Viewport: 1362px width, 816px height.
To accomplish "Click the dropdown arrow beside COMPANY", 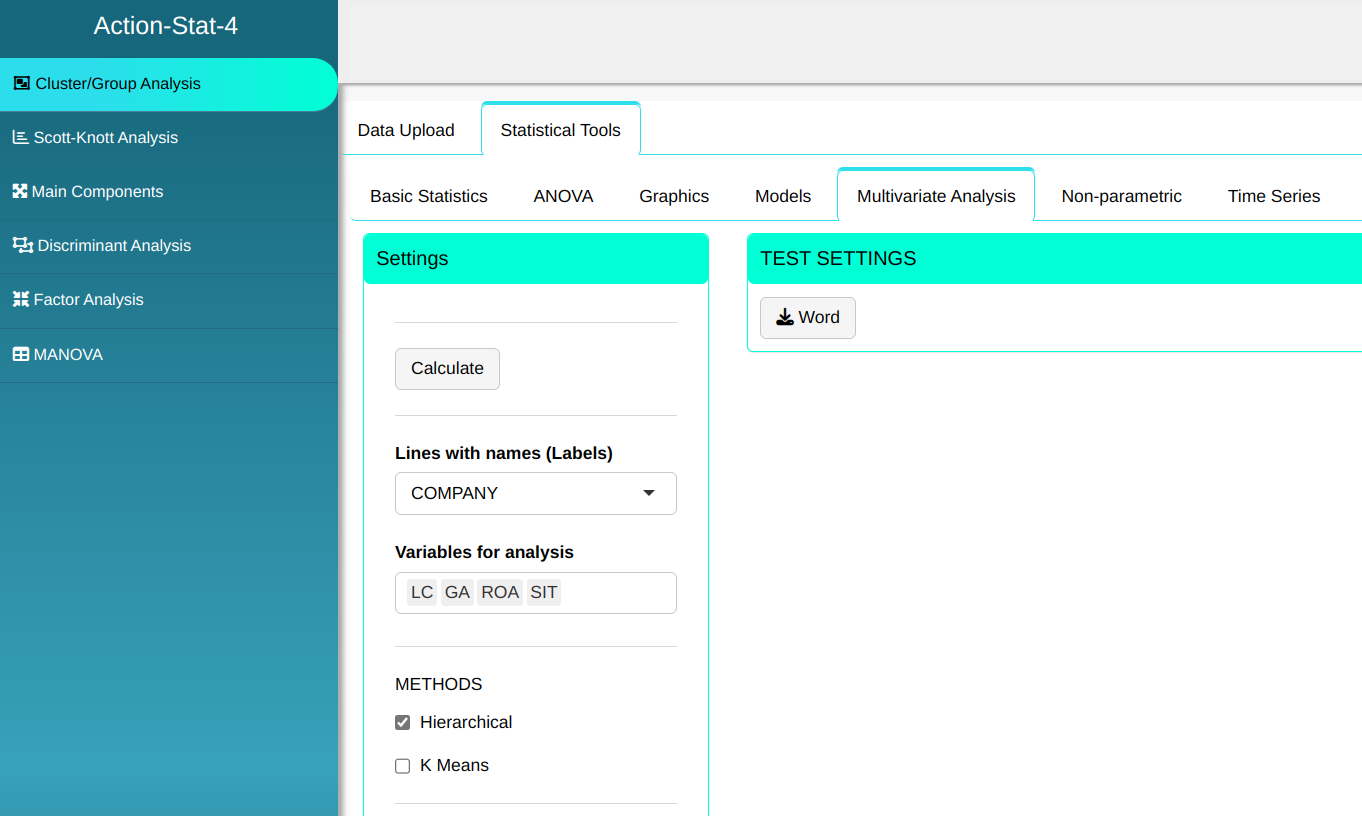I will pos(649,494).
